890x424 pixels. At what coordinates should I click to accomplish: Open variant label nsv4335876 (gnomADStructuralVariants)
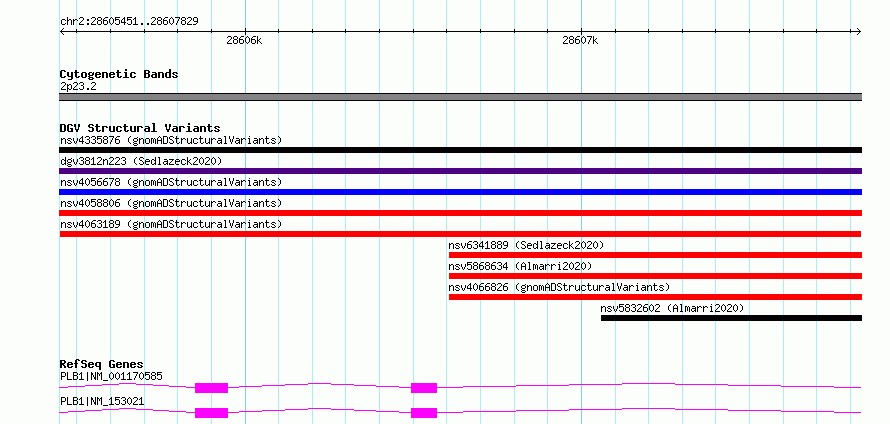171,140
